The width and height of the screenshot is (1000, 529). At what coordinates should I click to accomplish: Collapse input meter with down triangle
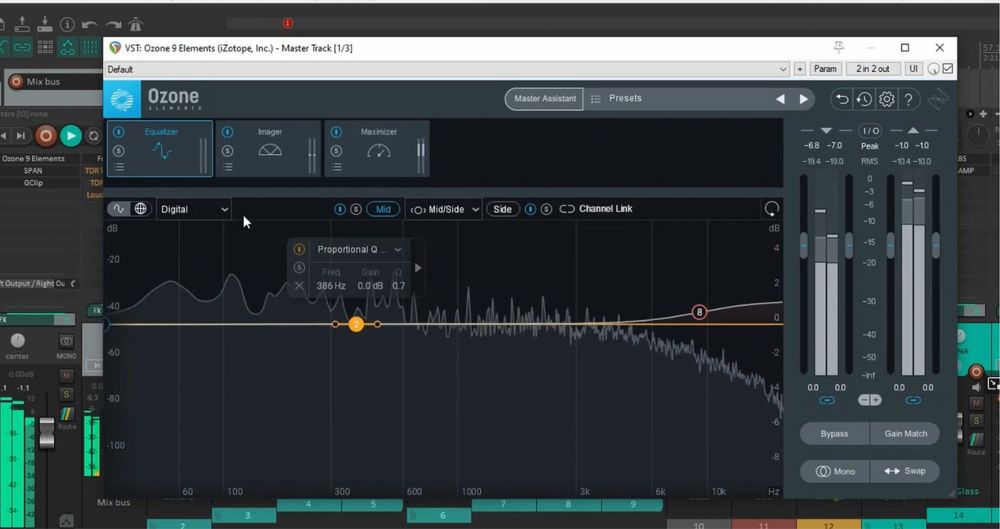point(827,130)
